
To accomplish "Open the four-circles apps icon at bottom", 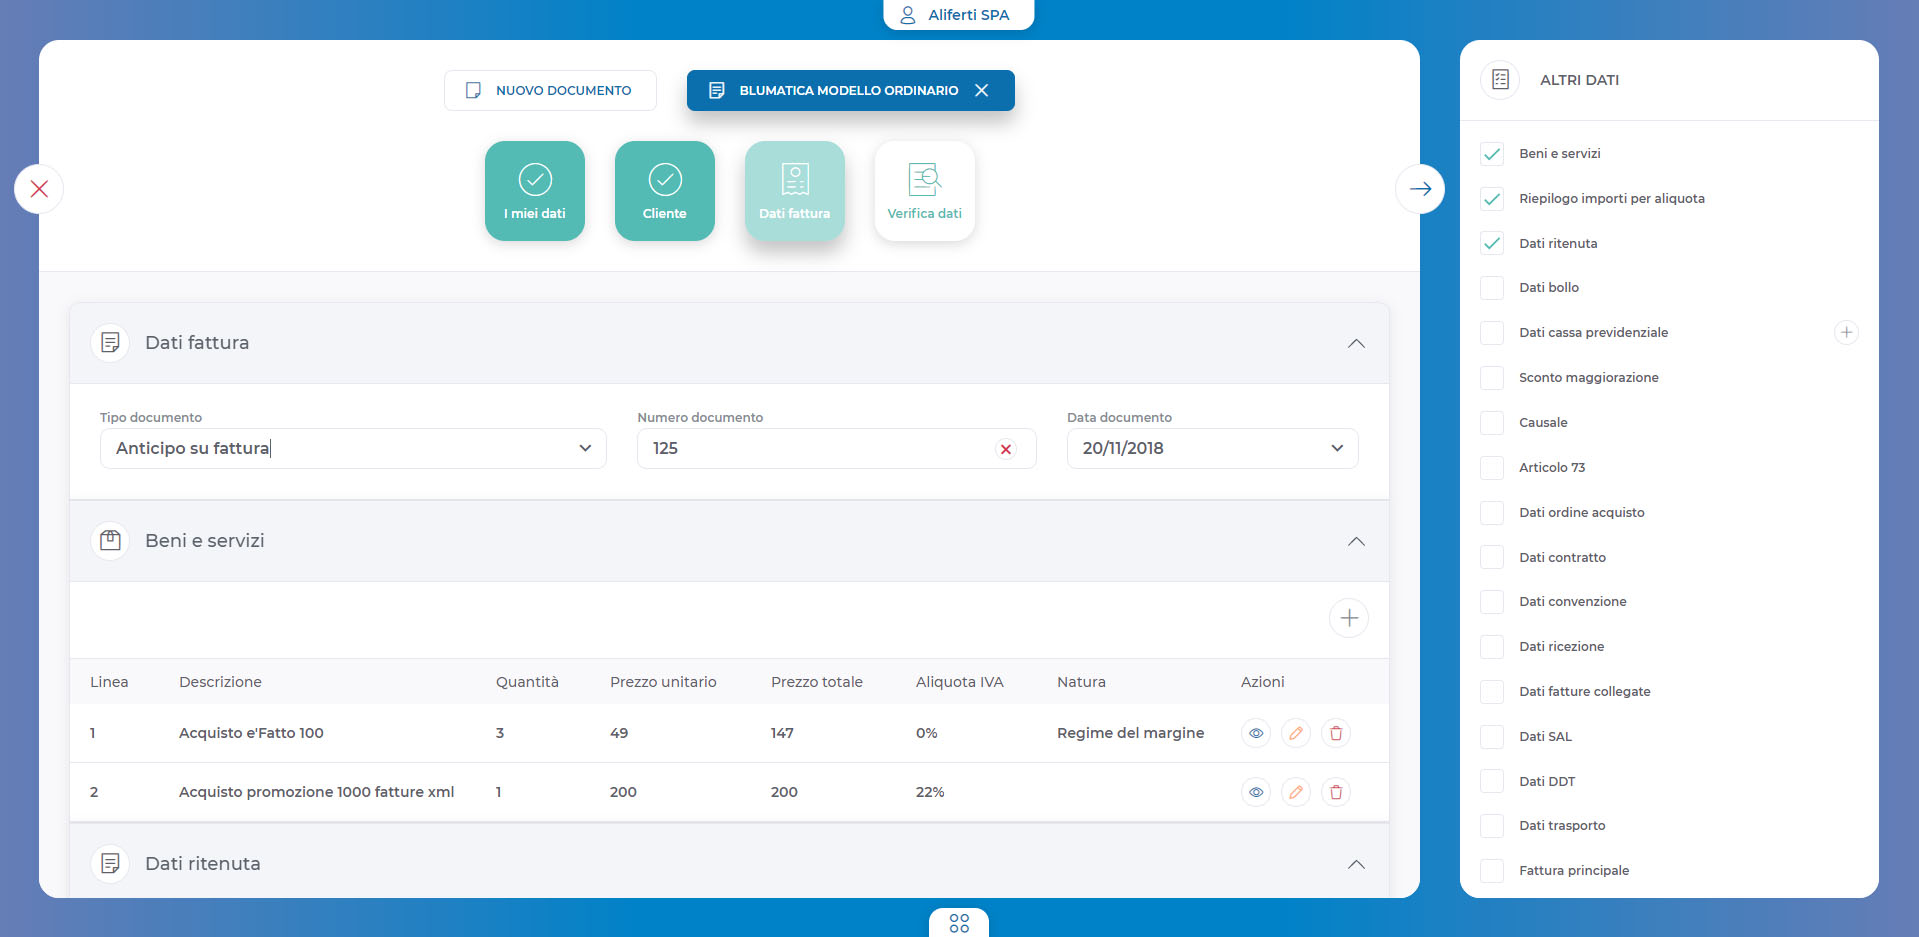I will [959, 923].
